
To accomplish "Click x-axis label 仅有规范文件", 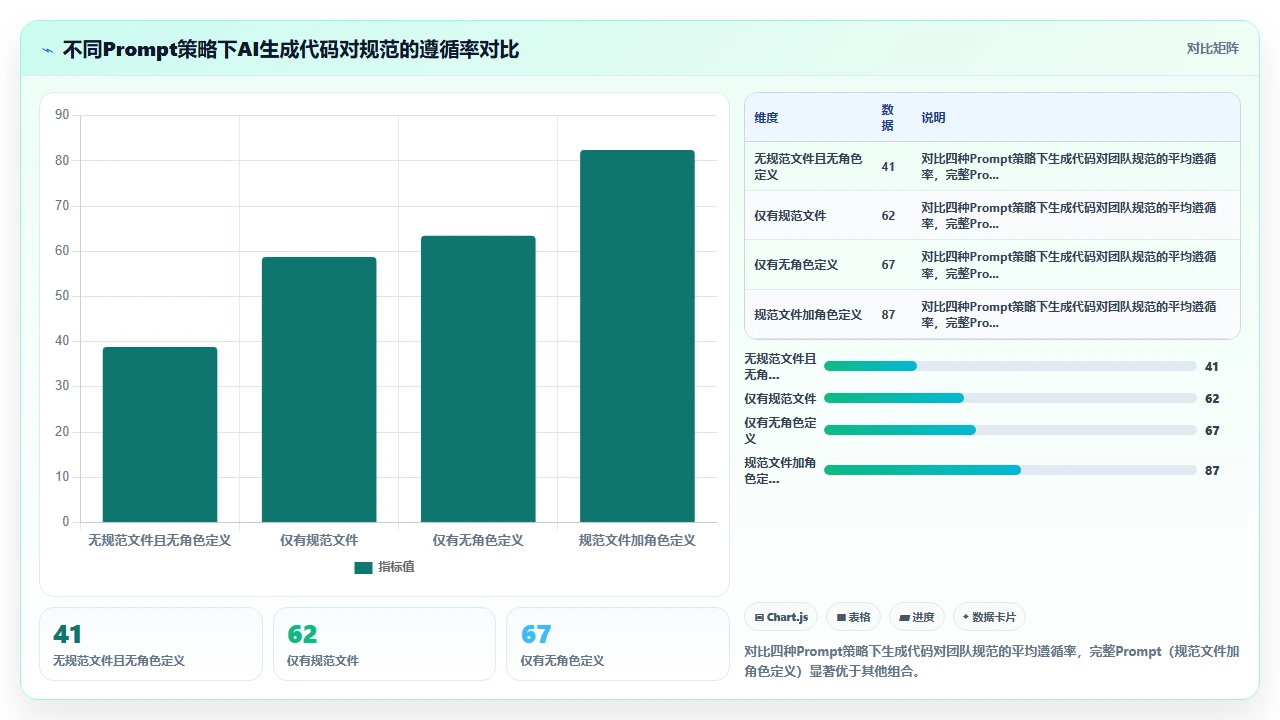I will (319, 540).
